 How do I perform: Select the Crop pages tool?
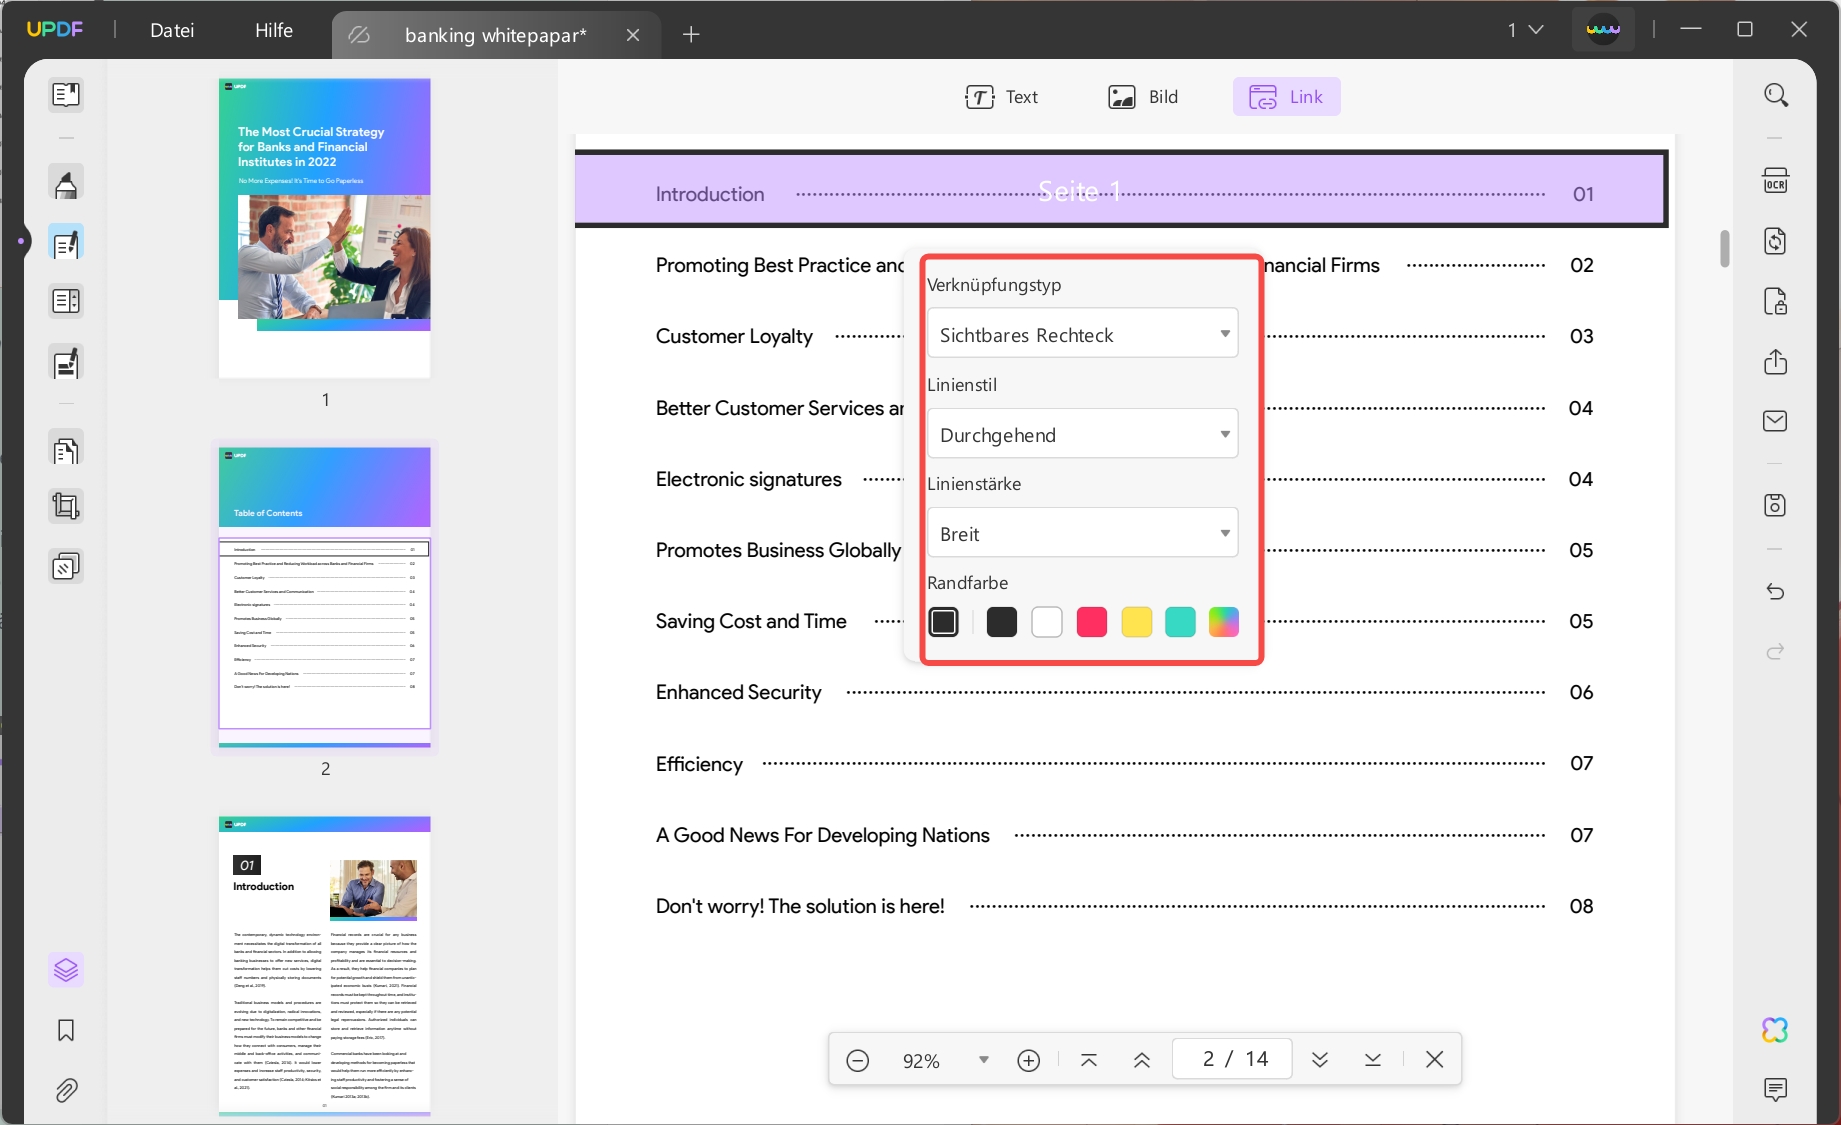point(66,507)
